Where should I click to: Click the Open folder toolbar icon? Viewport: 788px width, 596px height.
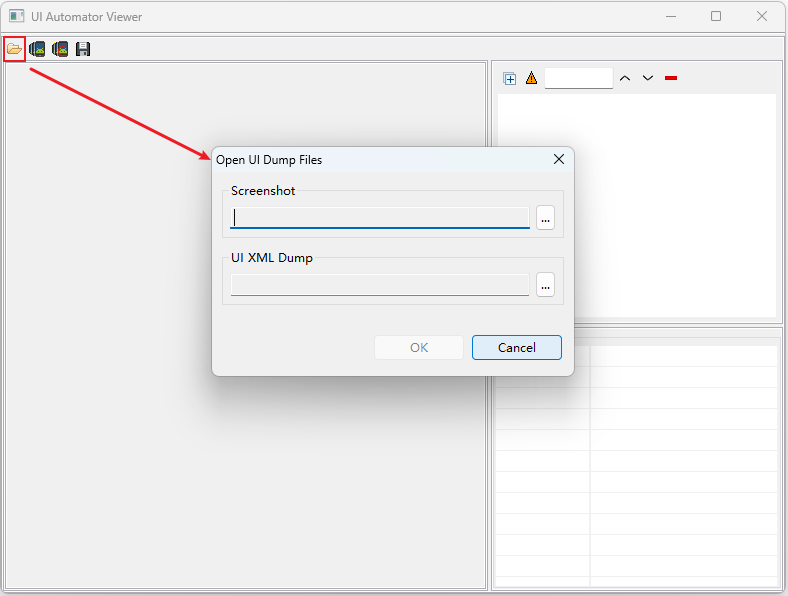click(x=14, y=48)
